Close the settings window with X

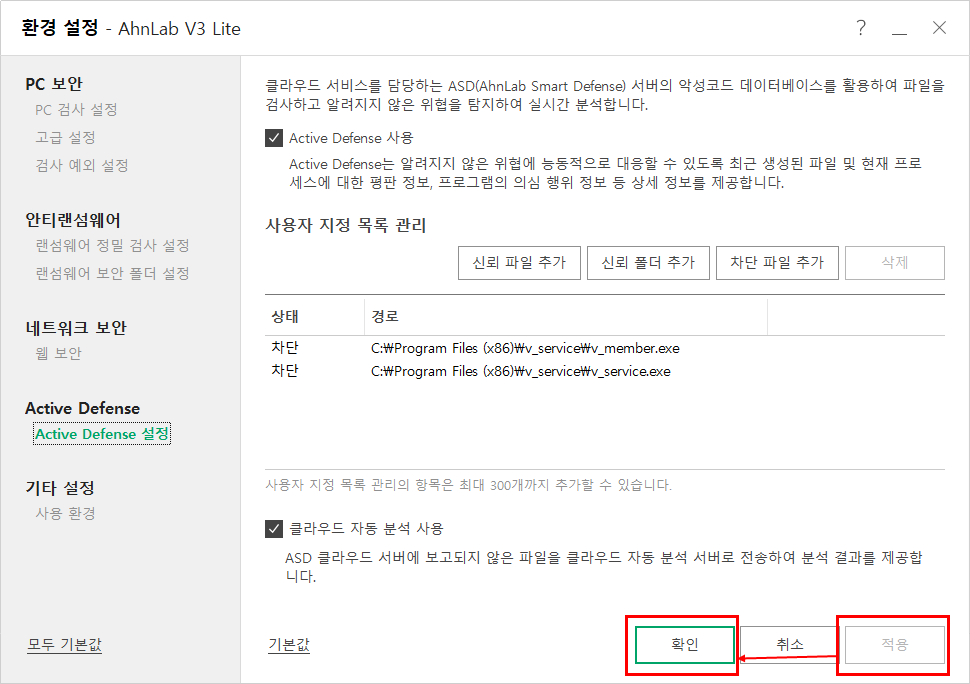tap(939, 28)
